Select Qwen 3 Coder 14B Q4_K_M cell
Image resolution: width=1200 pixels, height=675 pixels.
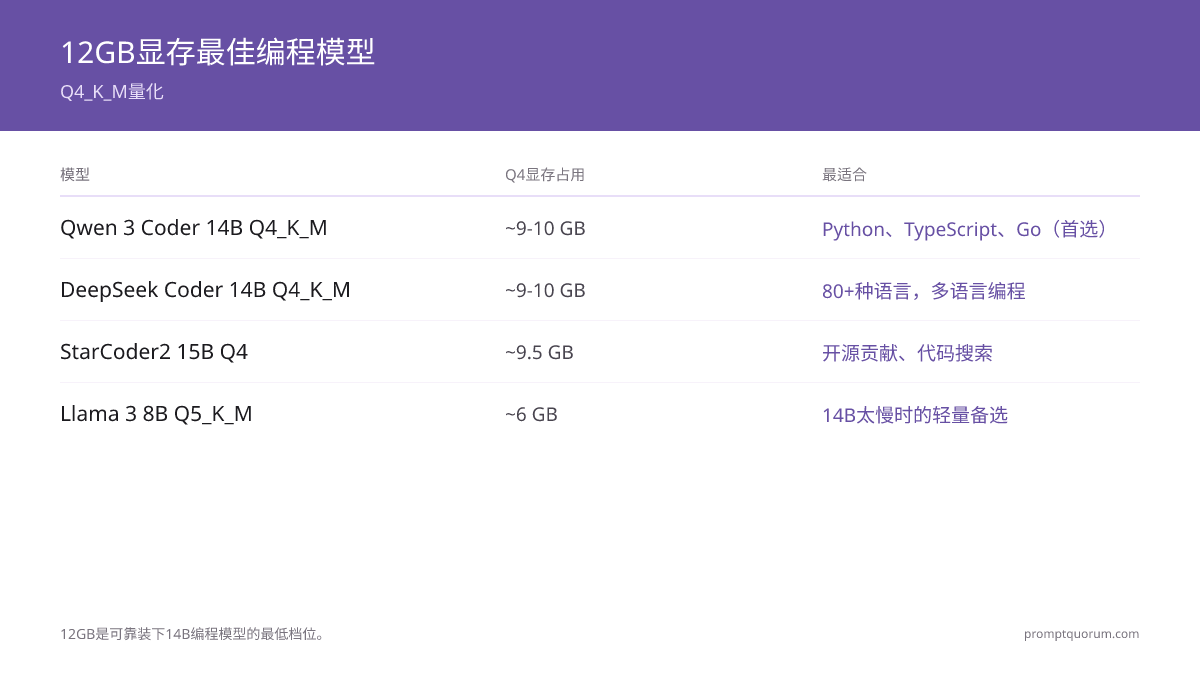click(194, 228)
